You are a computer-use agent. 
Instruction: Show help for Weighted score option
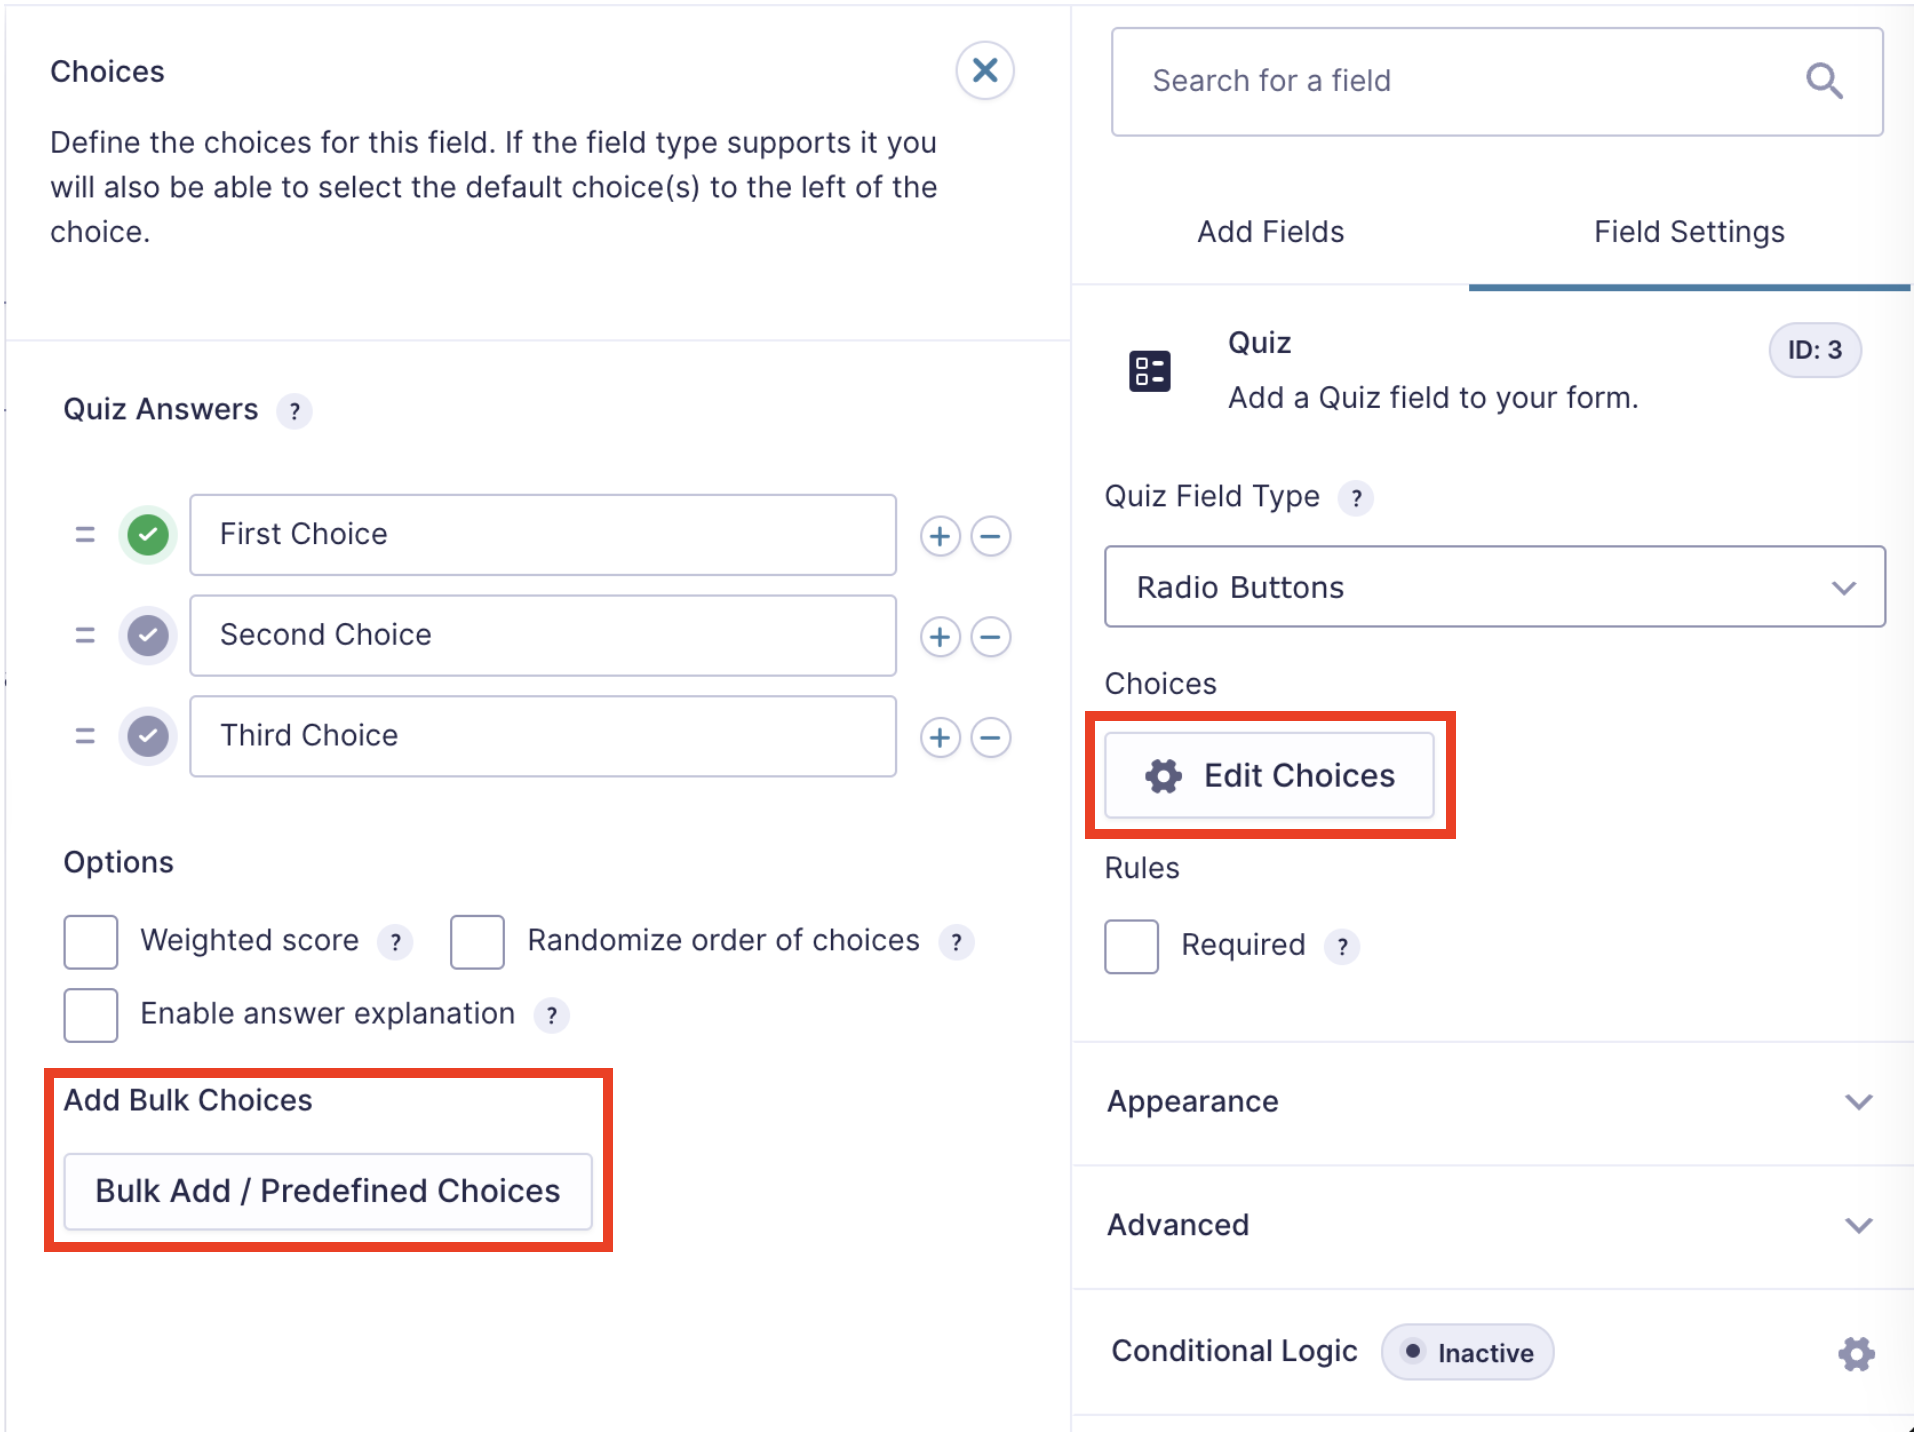pos(395,942)
